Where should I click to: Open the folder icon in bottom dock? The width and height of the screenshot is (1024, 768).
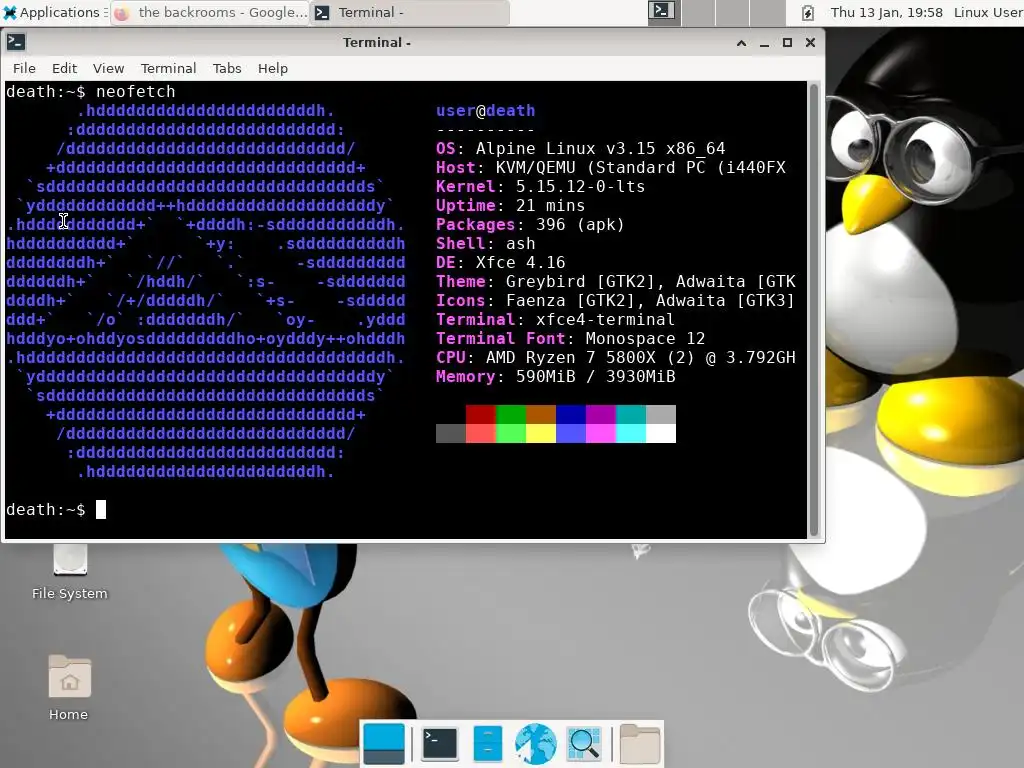click(639, 744)
